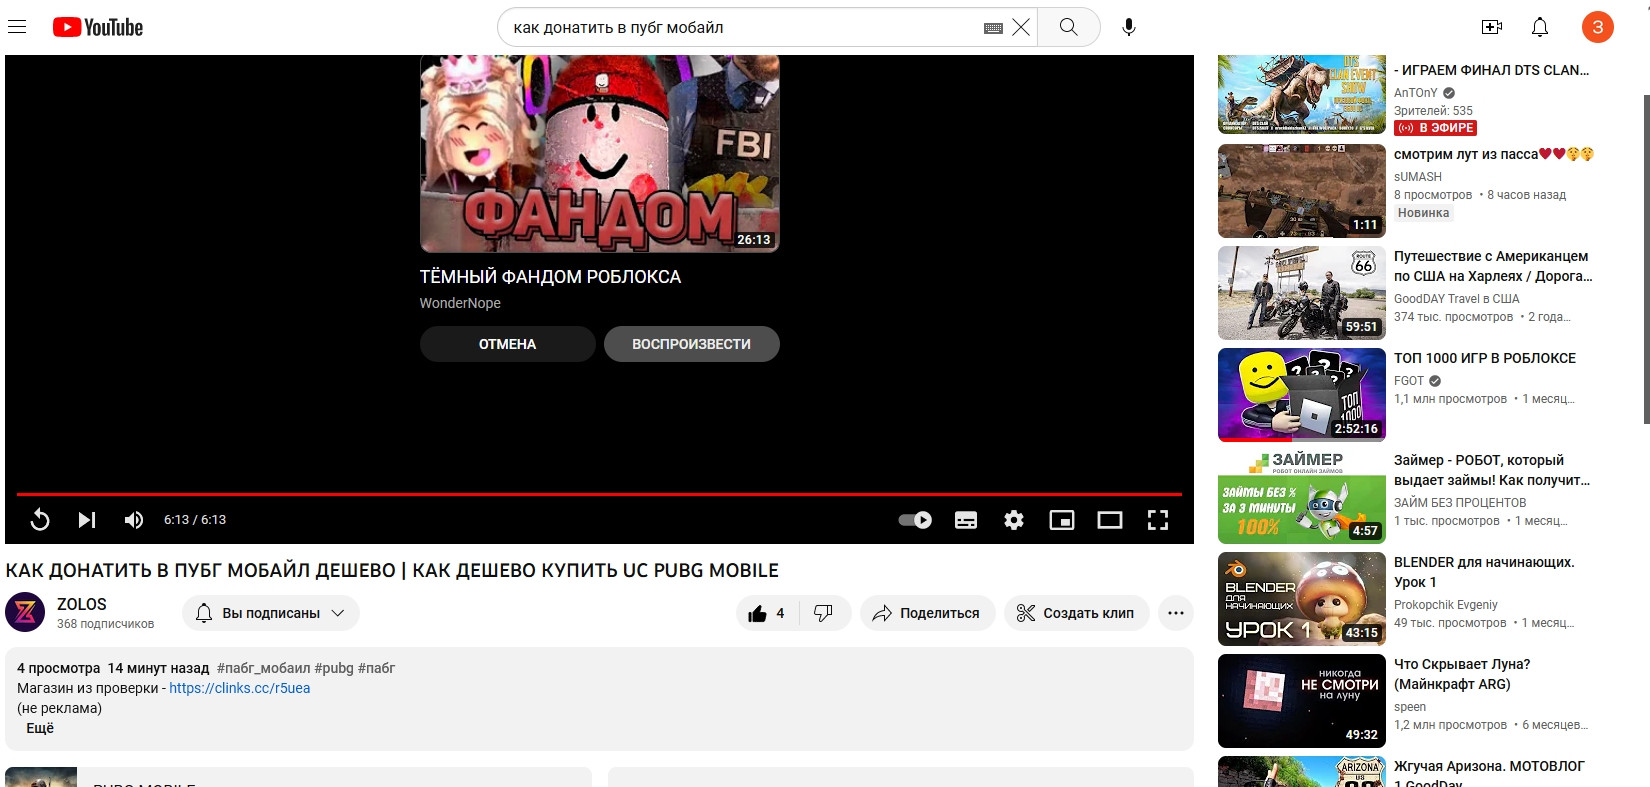Open BLENDER для начинающих Урок 1 thumbnail

point(1302,599)
